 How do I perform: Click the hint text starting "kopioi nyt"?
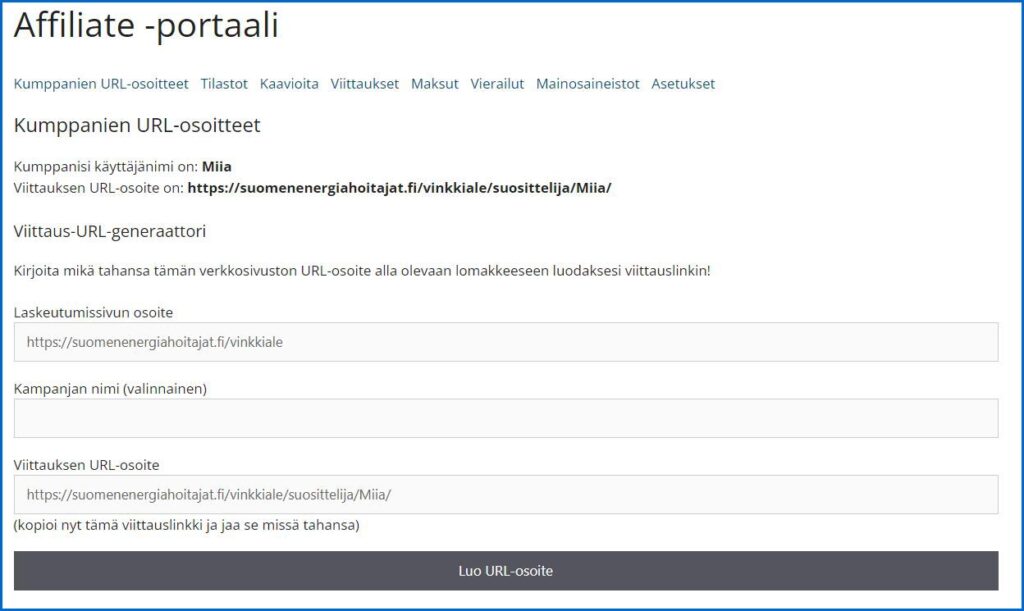click(187, 524)
